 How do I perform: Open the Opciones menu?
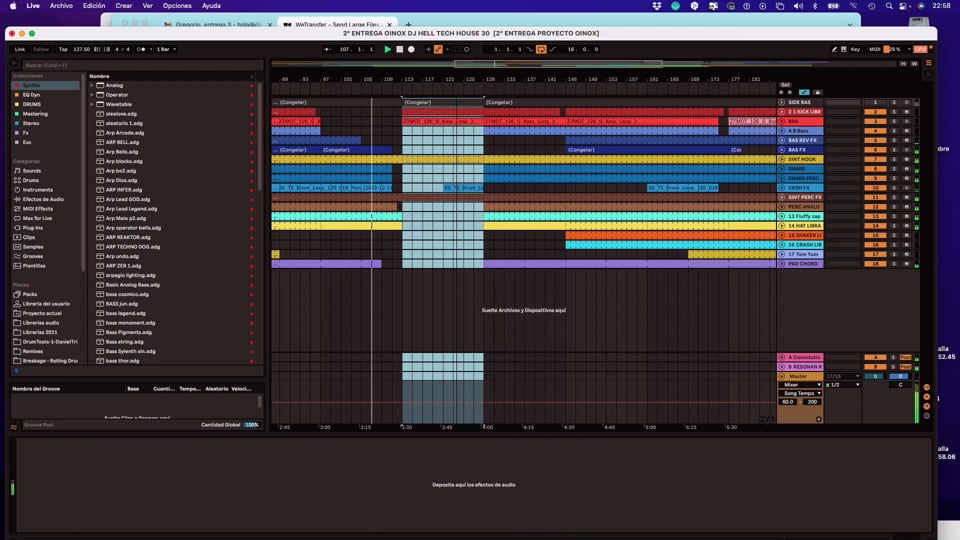177,6
